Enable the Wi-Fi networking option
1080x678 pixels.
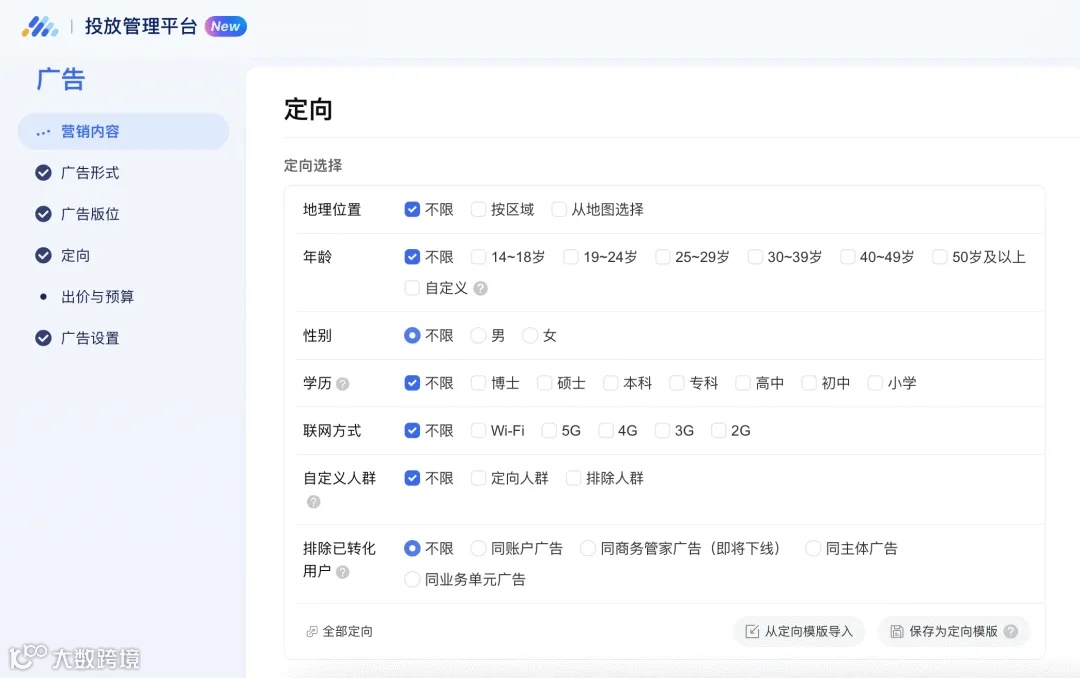477,430
